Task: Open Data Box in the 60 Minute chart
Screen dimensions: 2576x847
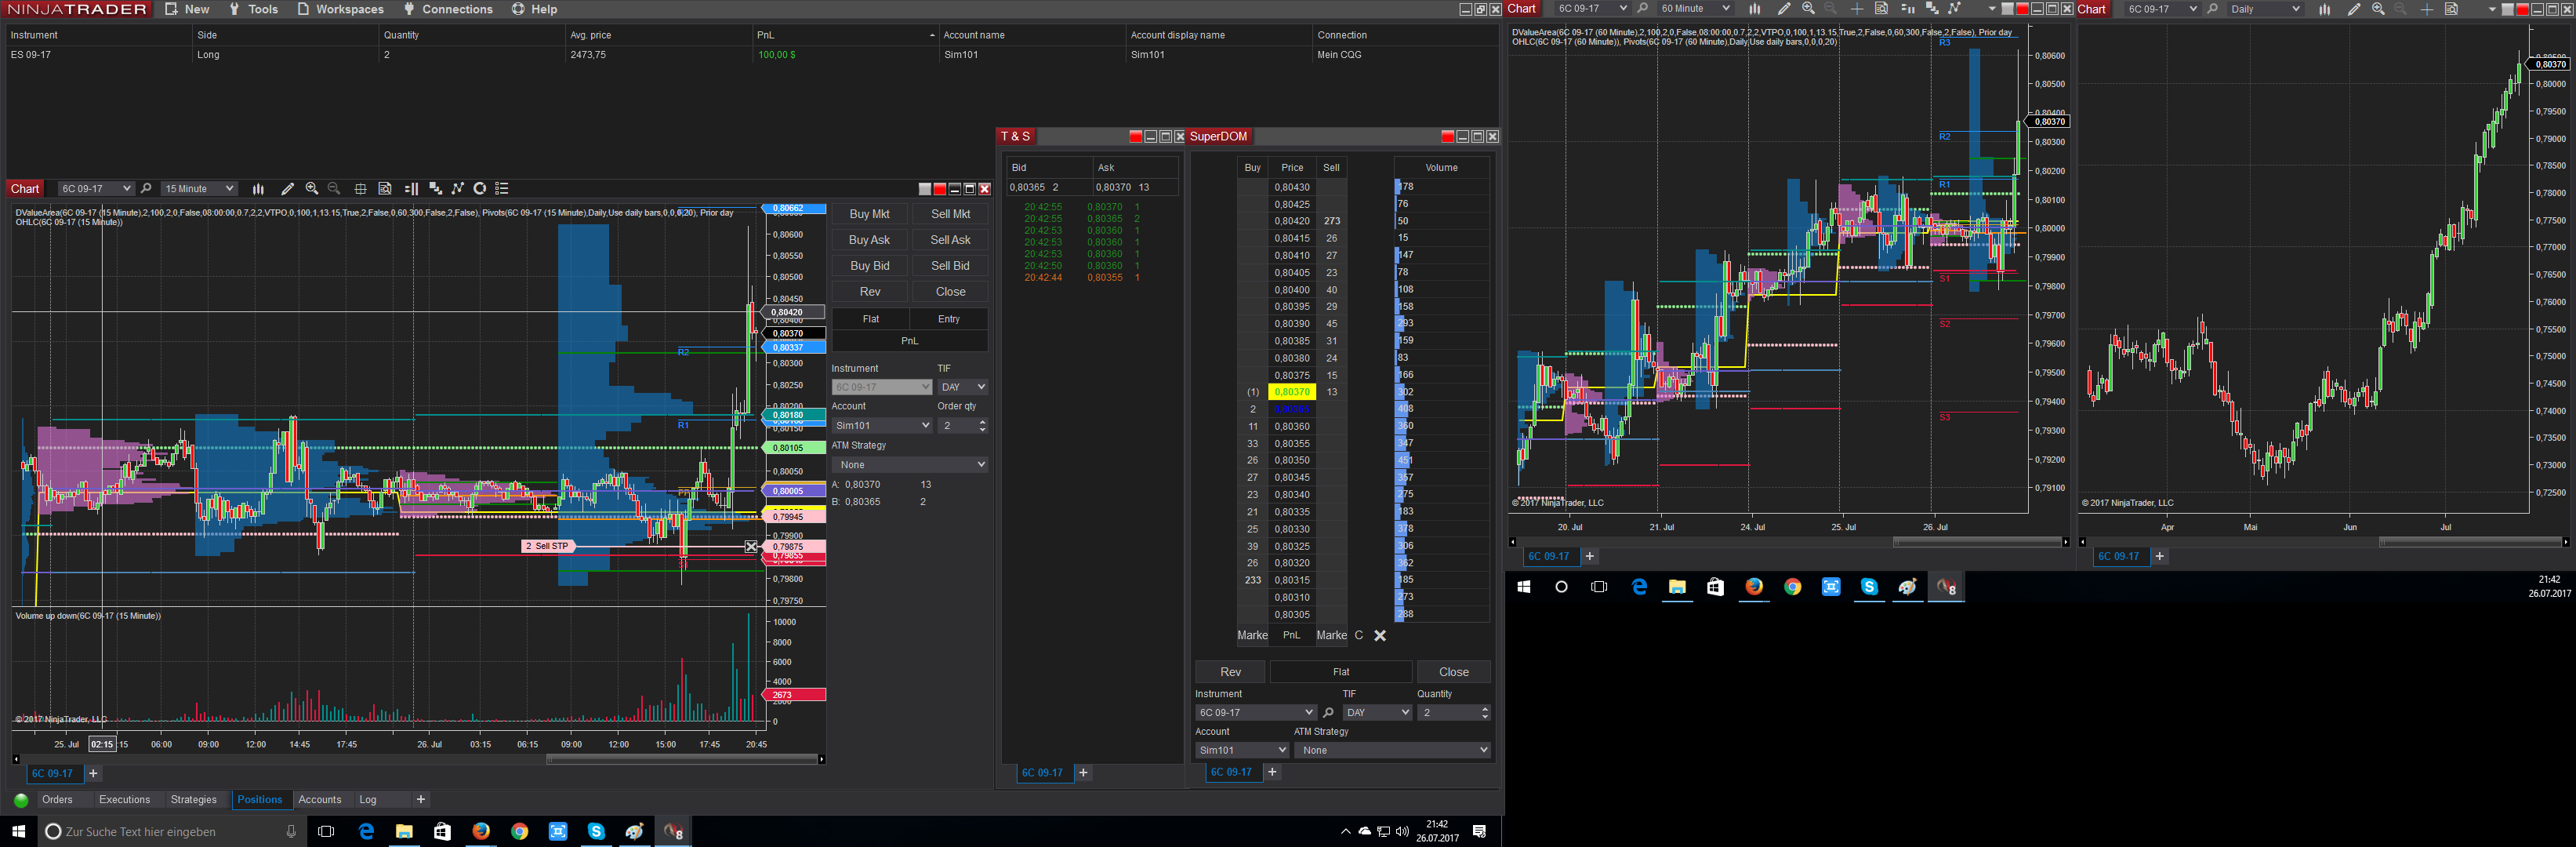Action: [1881, 9]
